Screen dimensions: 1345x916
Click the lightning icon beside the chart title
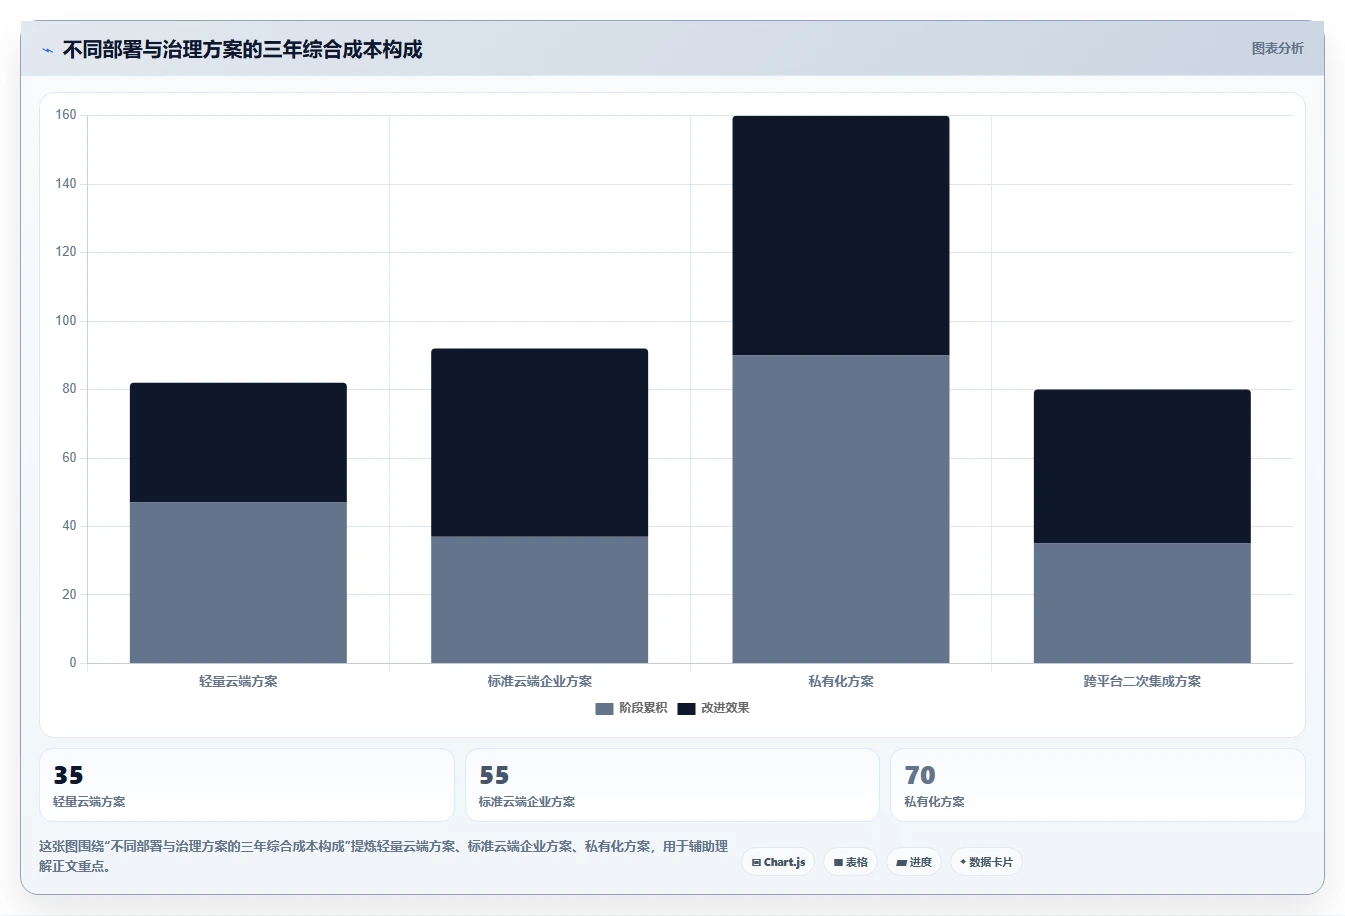(47, 50)
